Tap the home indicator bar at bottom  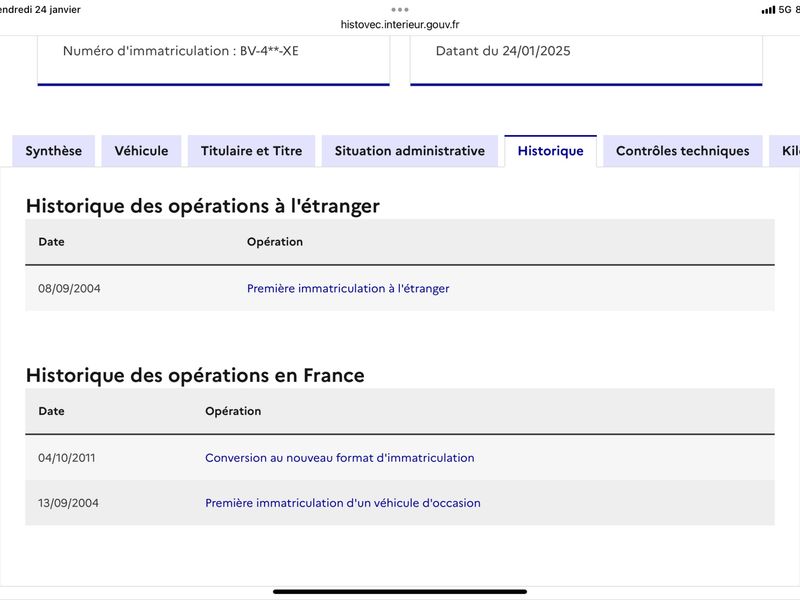click(400, 592)
